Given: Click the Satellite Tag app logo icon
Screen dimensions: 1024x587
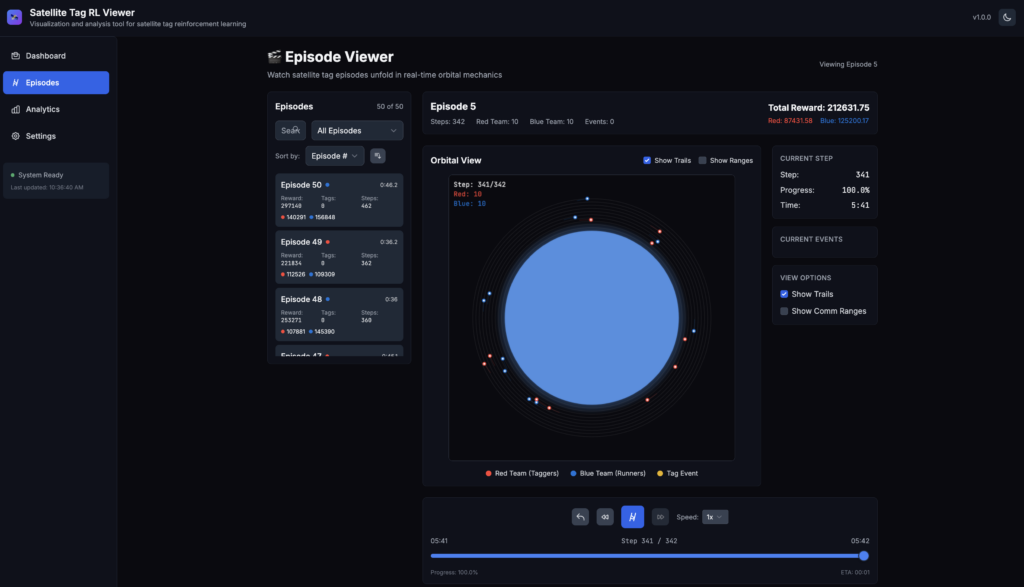Looking at the screenshot, I should tap(14, 17).
